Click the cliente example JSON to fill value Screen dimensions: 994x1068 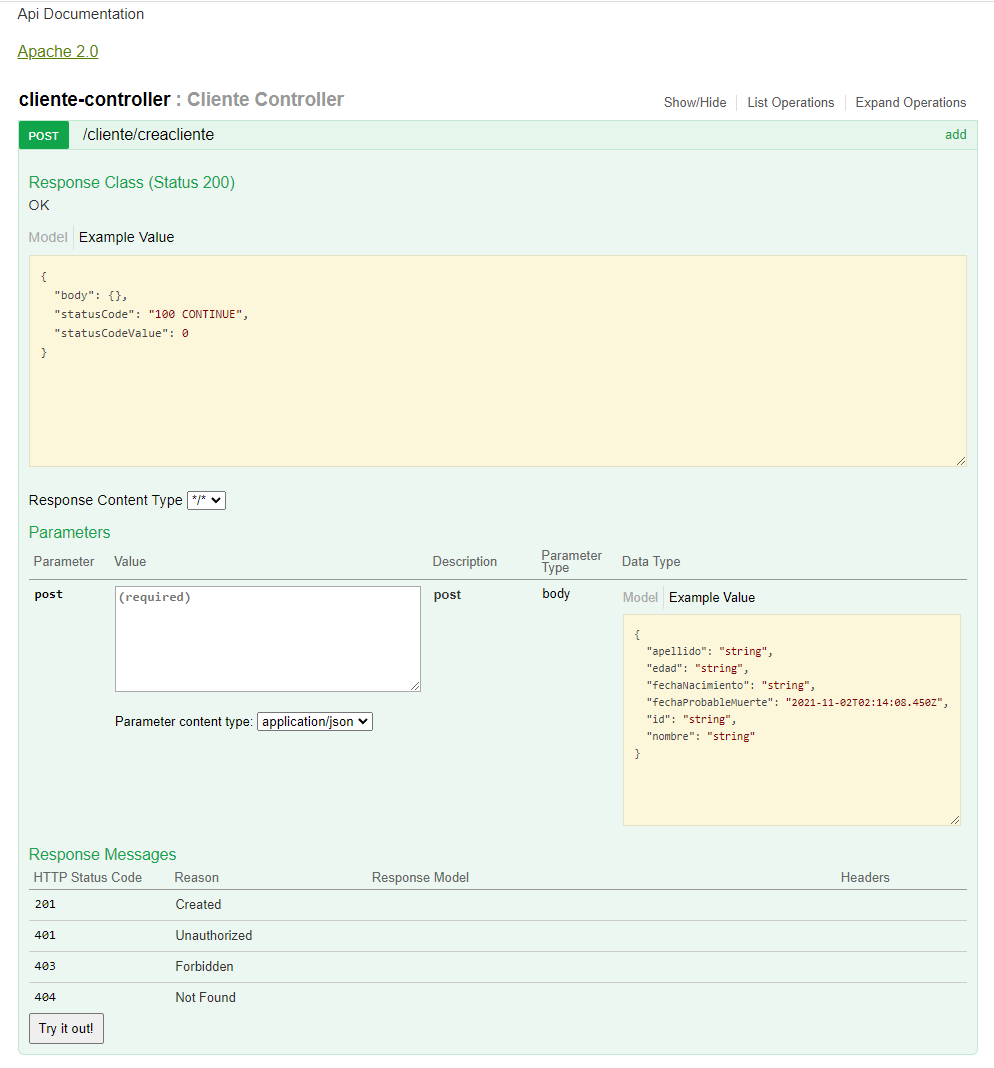pyautogui.click(x=792, y=720)
